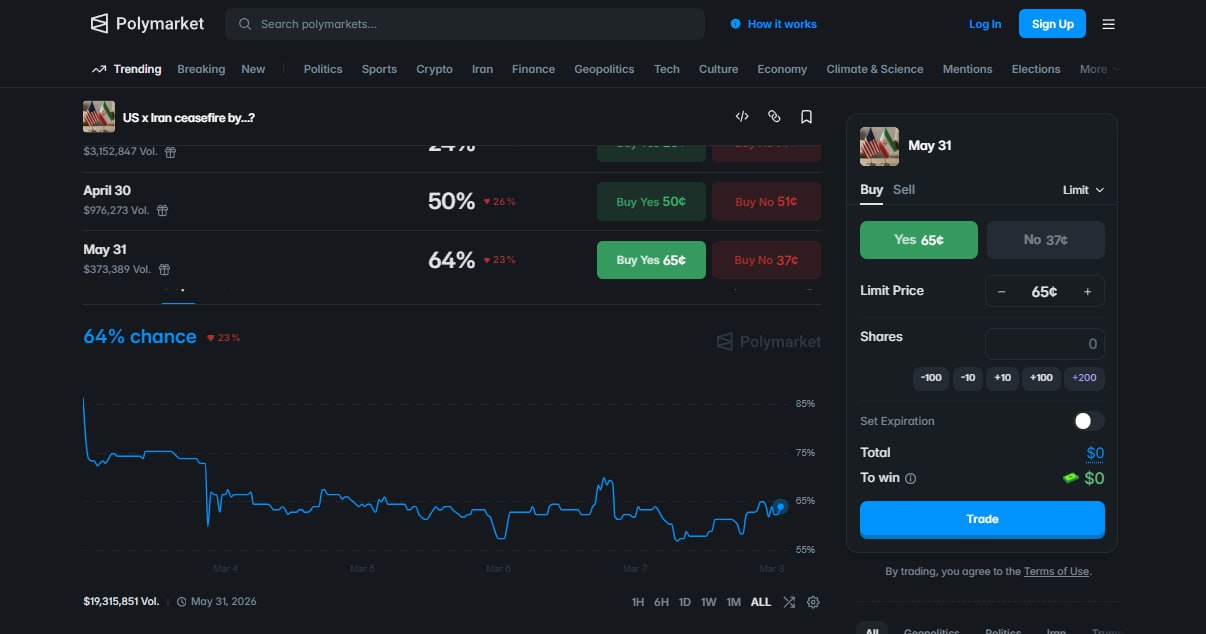Open chart settings gear icon
This screenshot has width=1206, height=634.
pyautogui.click(x=813, y=602)
